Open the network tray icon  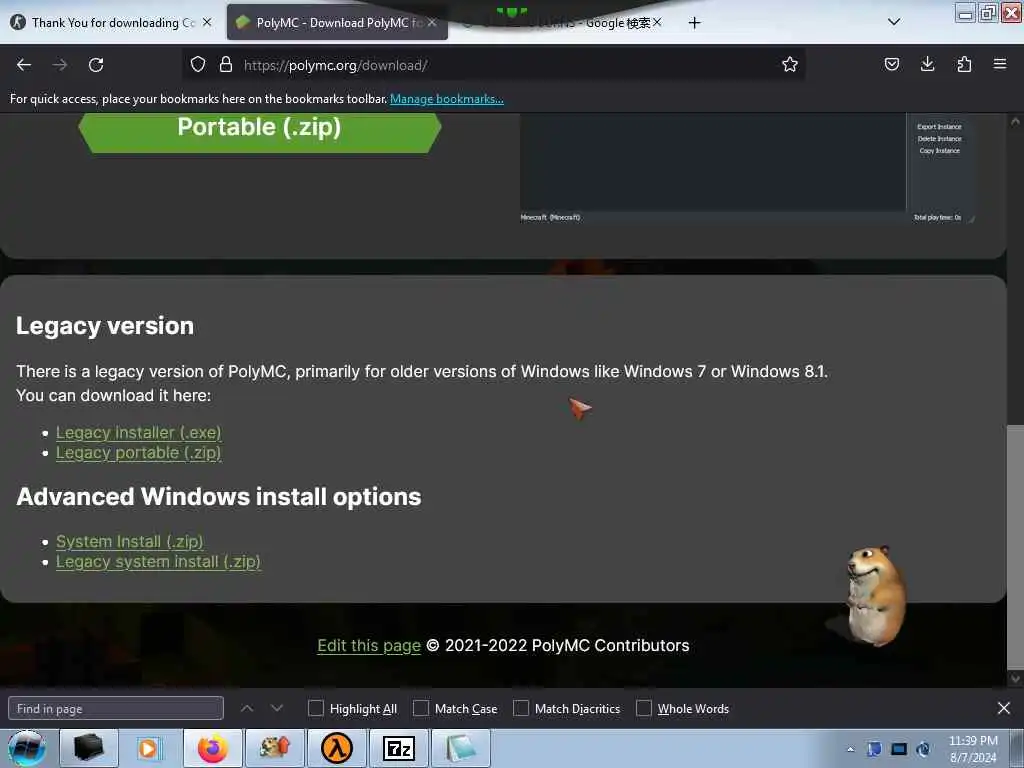[899, 750]
